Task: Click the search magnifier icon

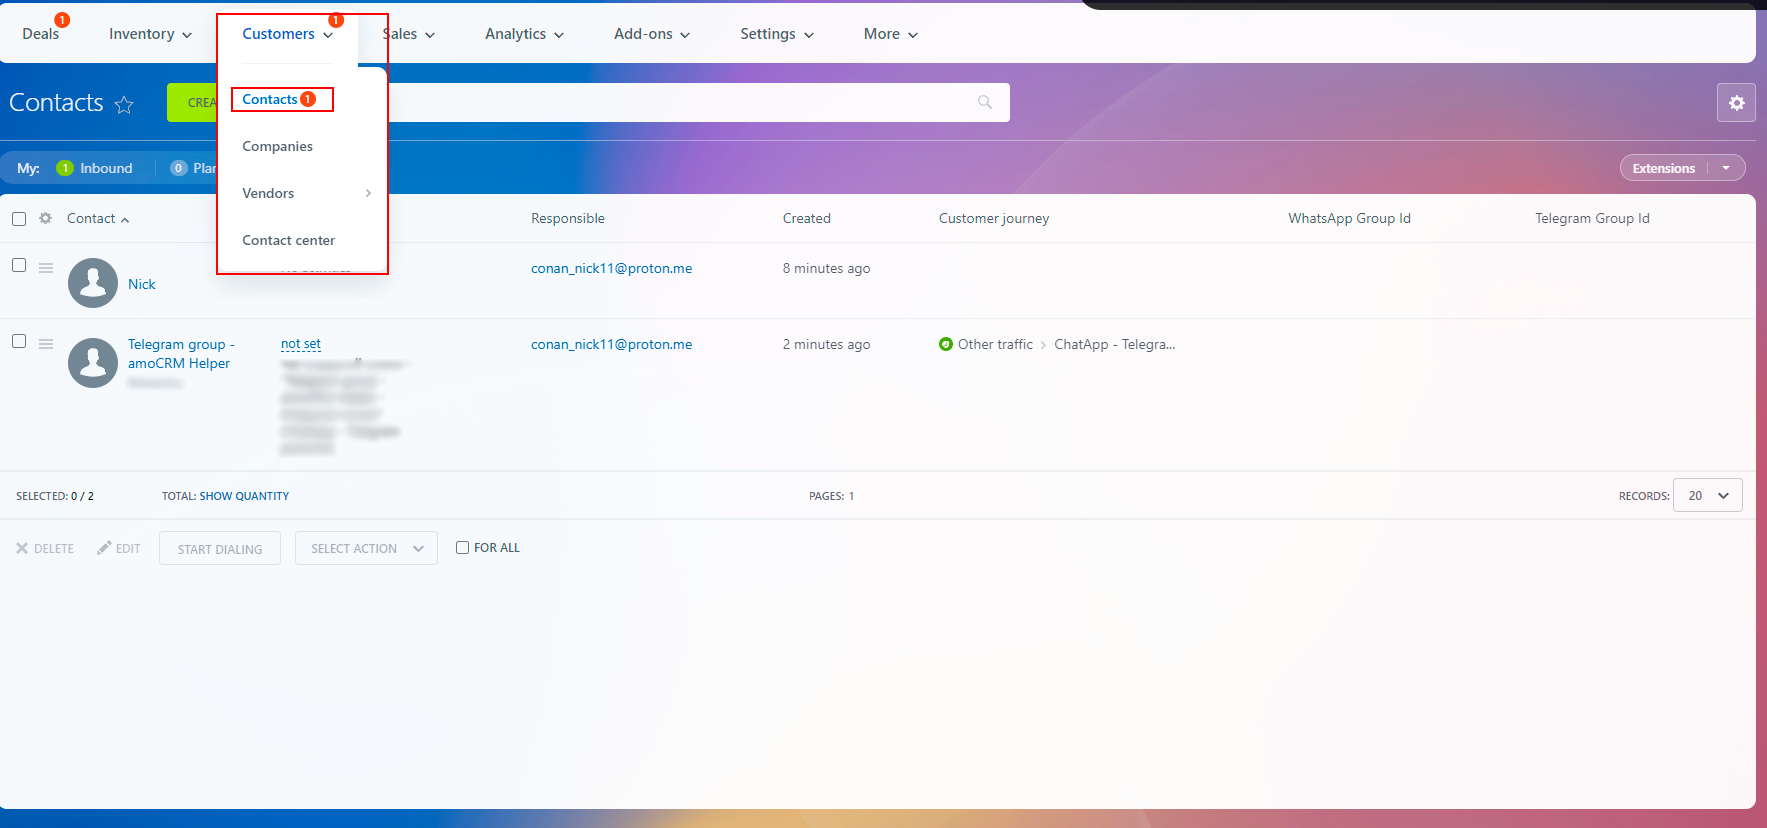Action: coord(985,102)
